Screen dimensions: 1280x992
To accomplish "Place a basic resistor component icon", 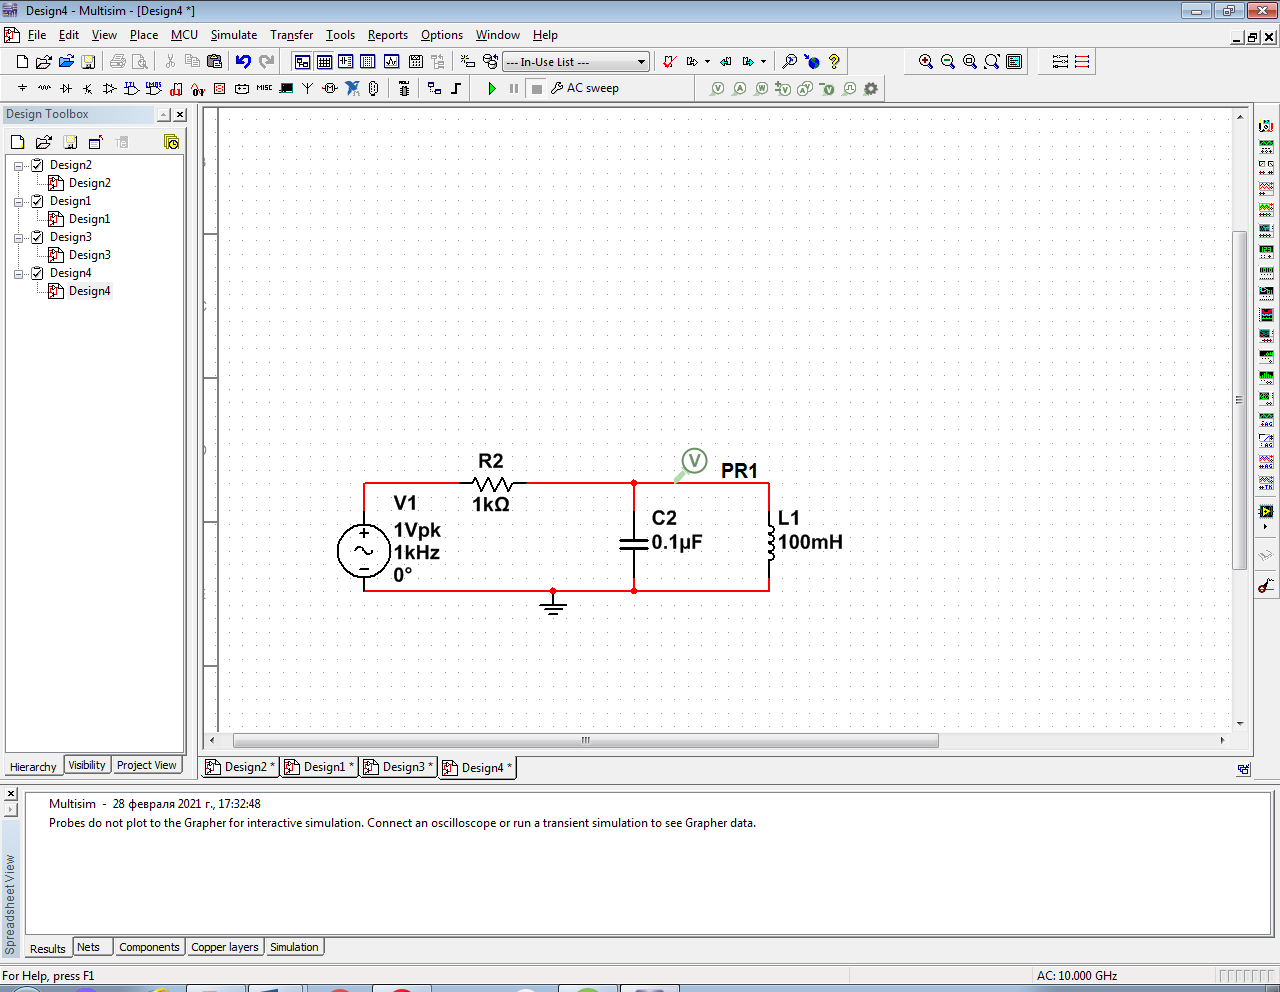I will coord(44,88).
